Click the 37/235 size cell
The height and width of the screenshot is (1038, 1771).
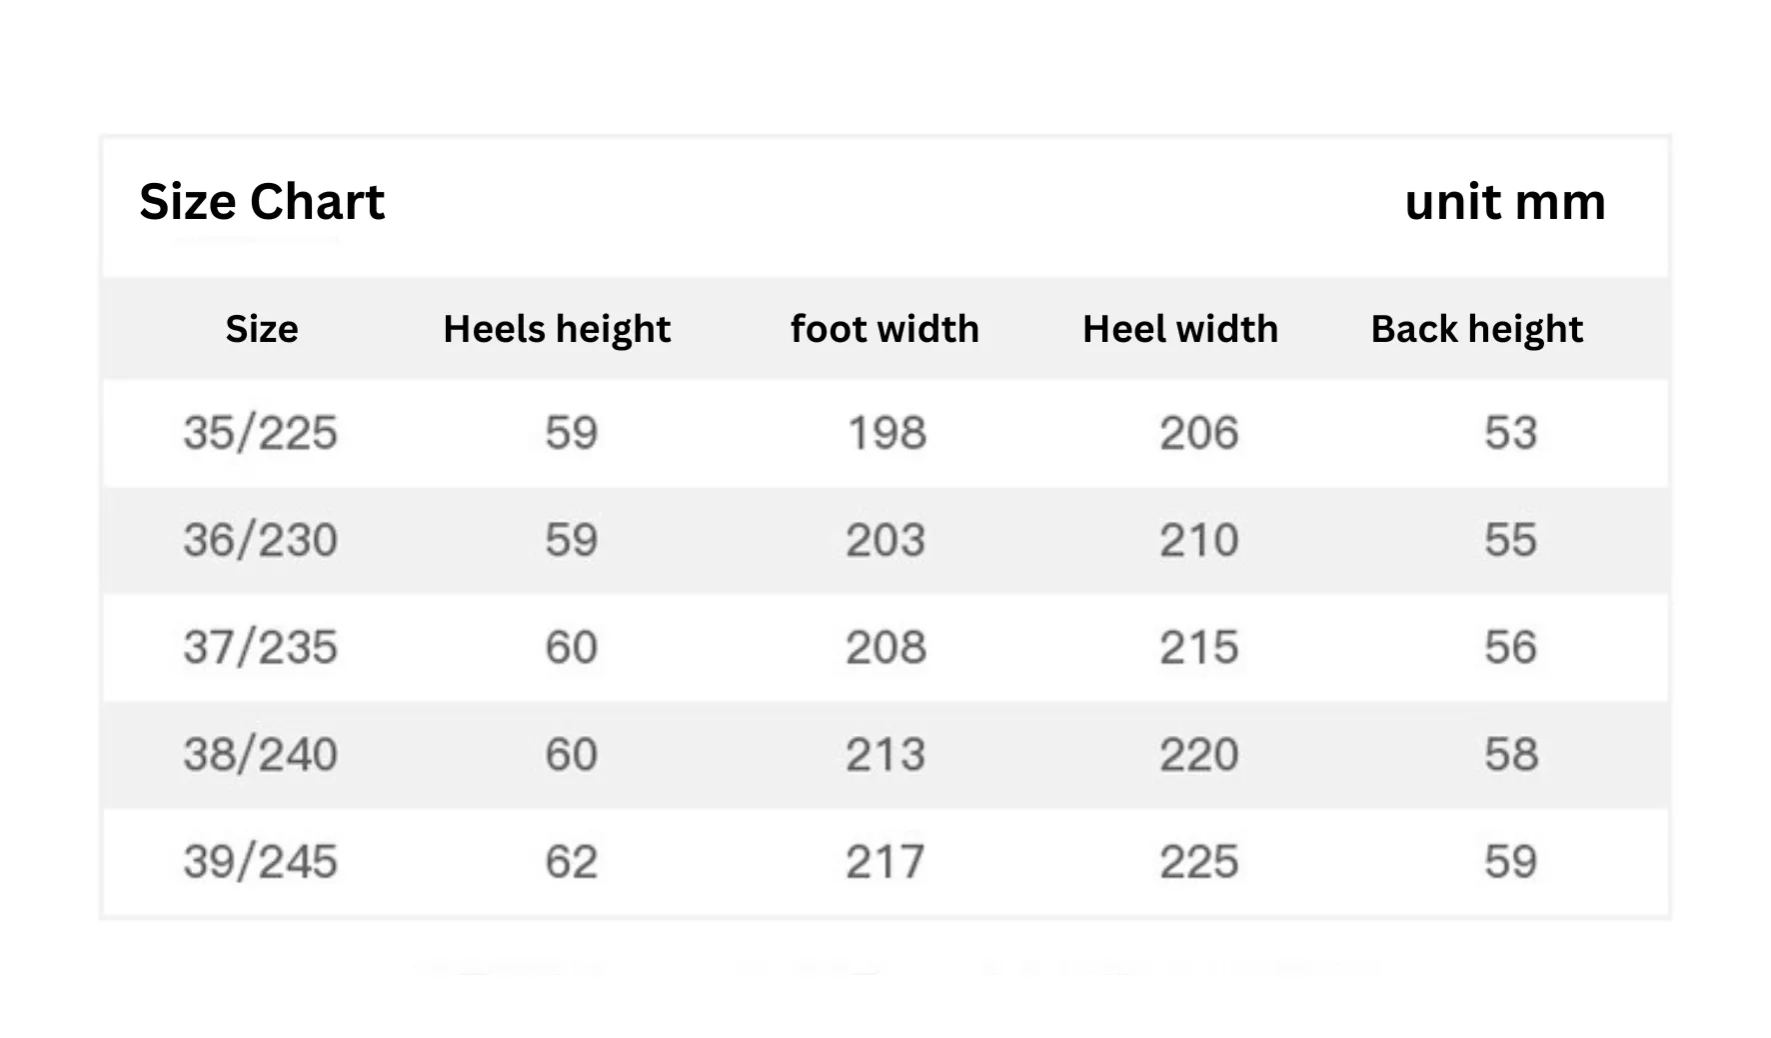click(260, 647)
